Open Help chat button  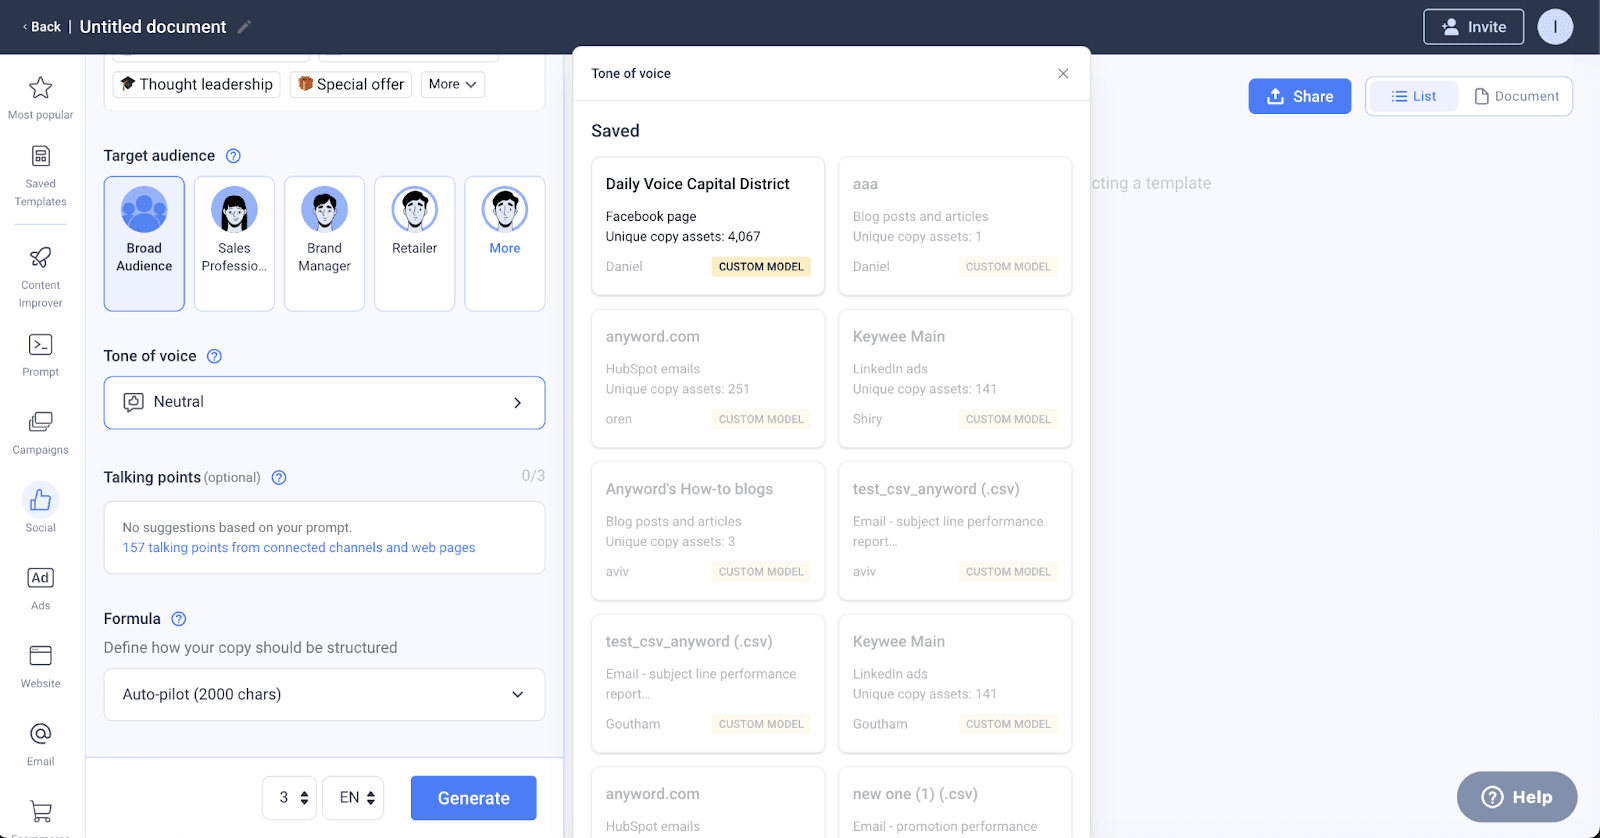pos(1517,797)
